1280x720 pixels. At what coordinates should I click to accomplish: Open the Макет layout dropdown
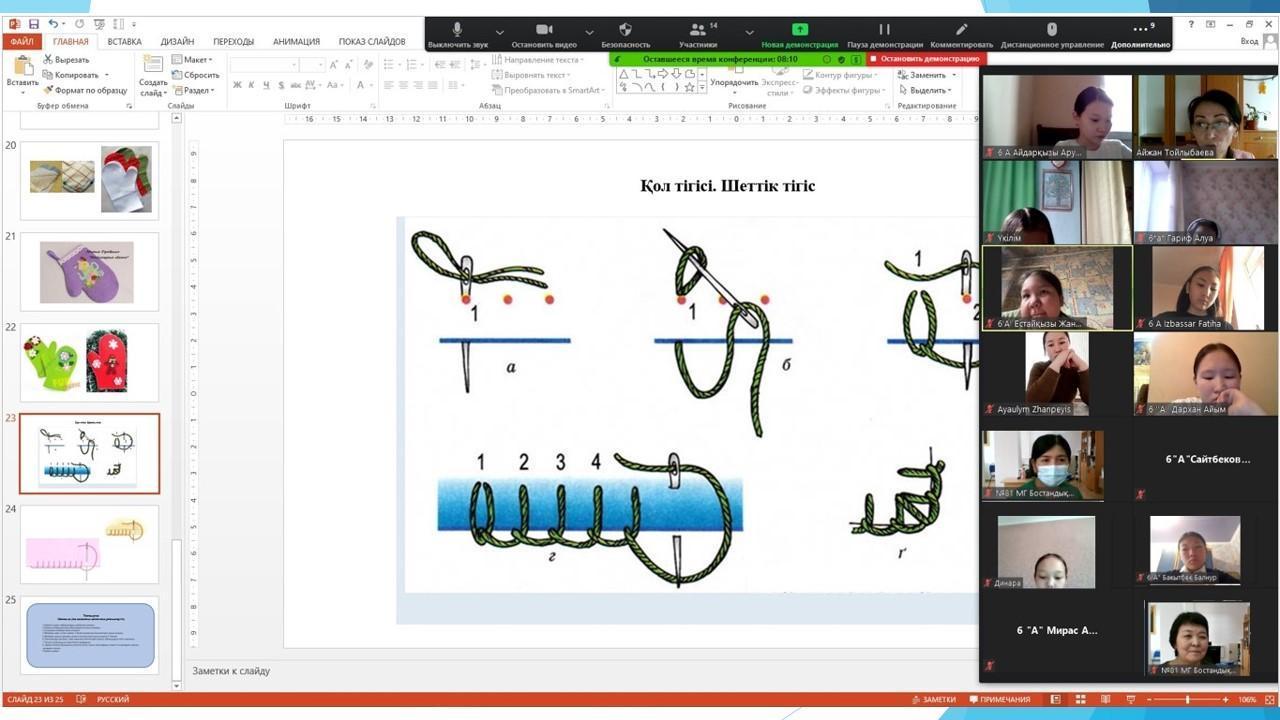pyautogui.click(x=194, y=60)
